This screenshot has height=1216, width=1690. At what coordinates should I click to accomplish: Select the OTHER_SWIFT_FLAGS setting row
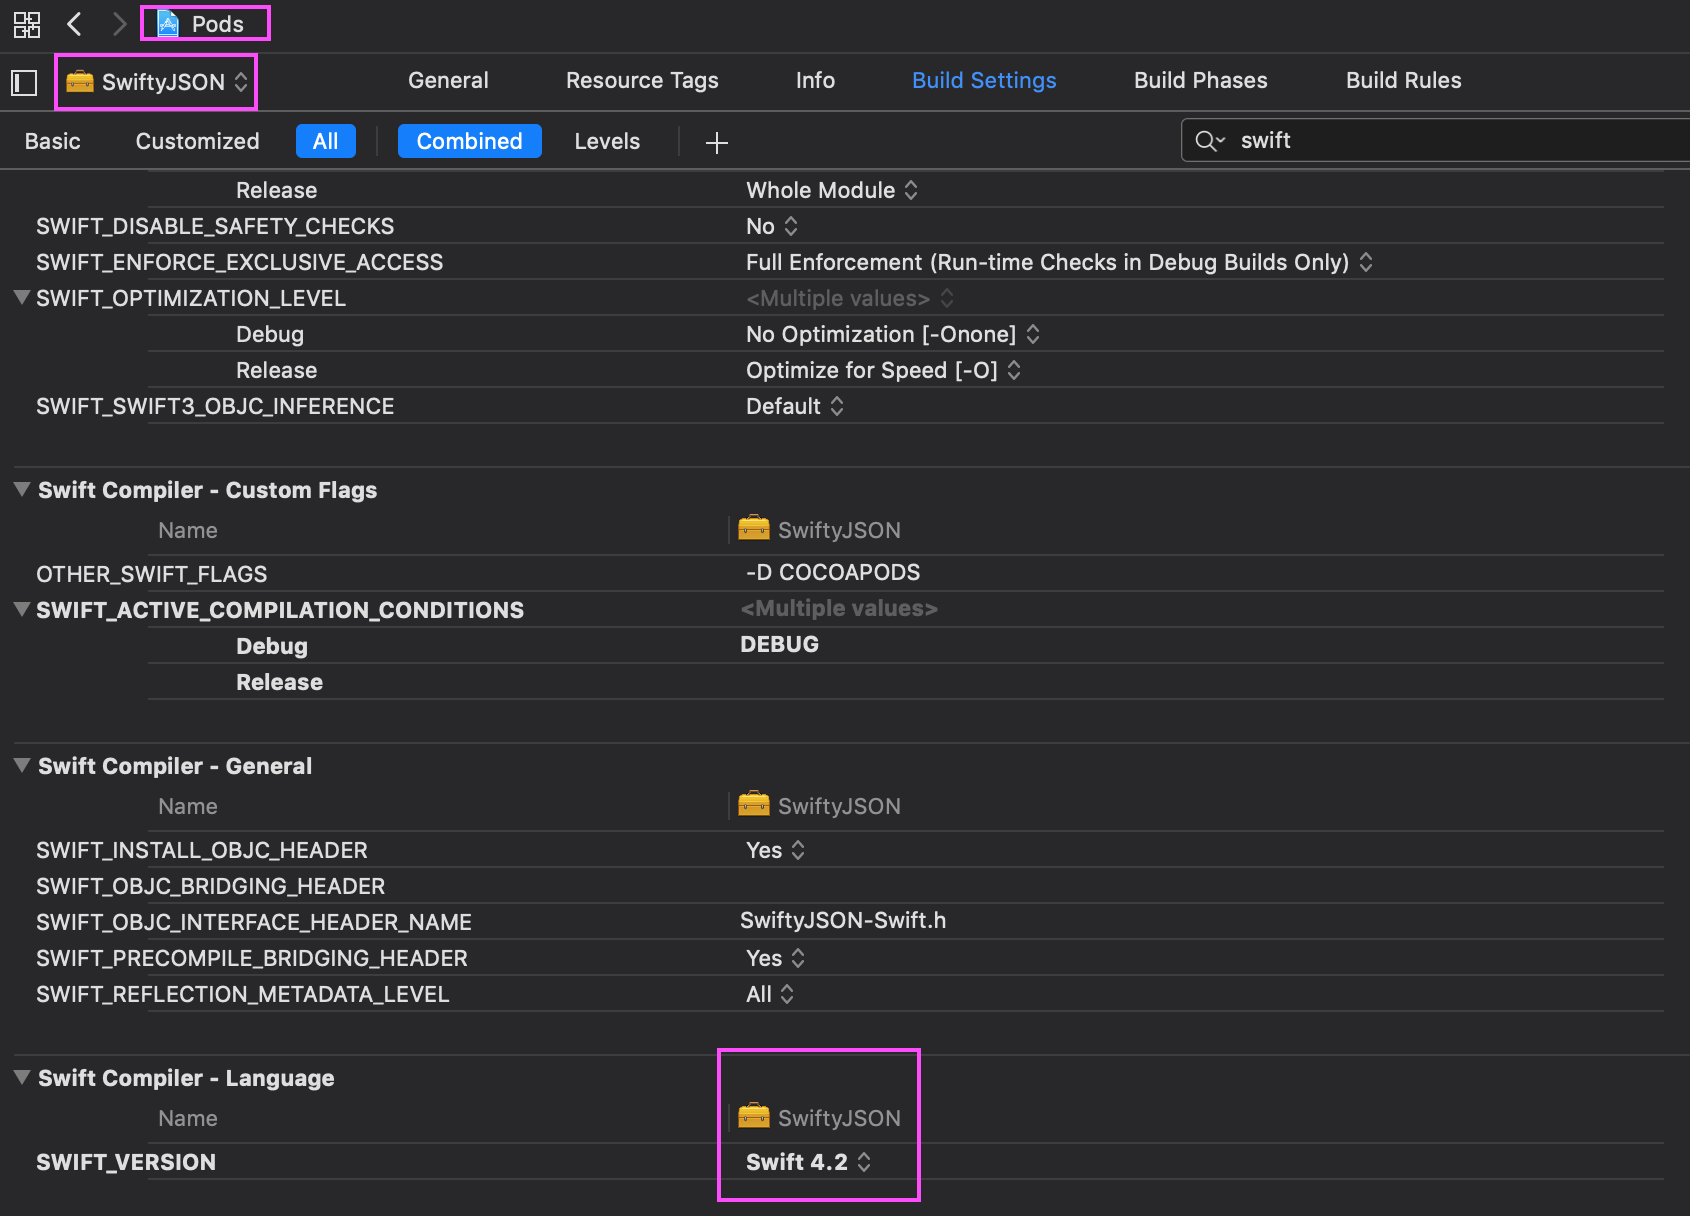(850, 574)
